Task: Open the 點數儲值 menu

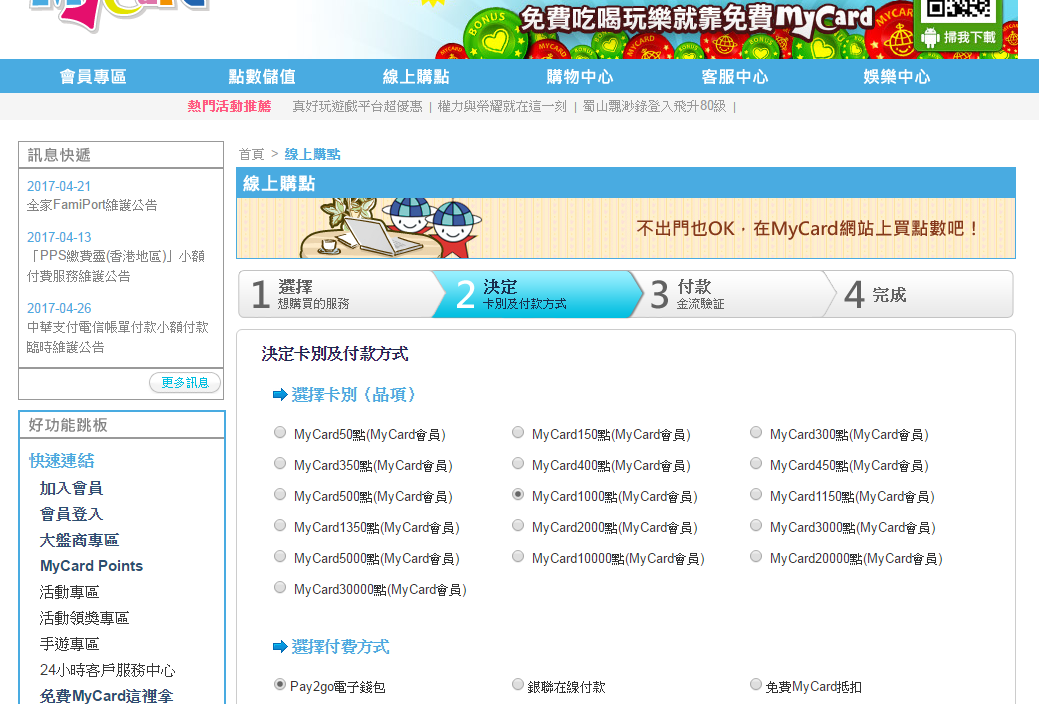Action: point(262,77)
